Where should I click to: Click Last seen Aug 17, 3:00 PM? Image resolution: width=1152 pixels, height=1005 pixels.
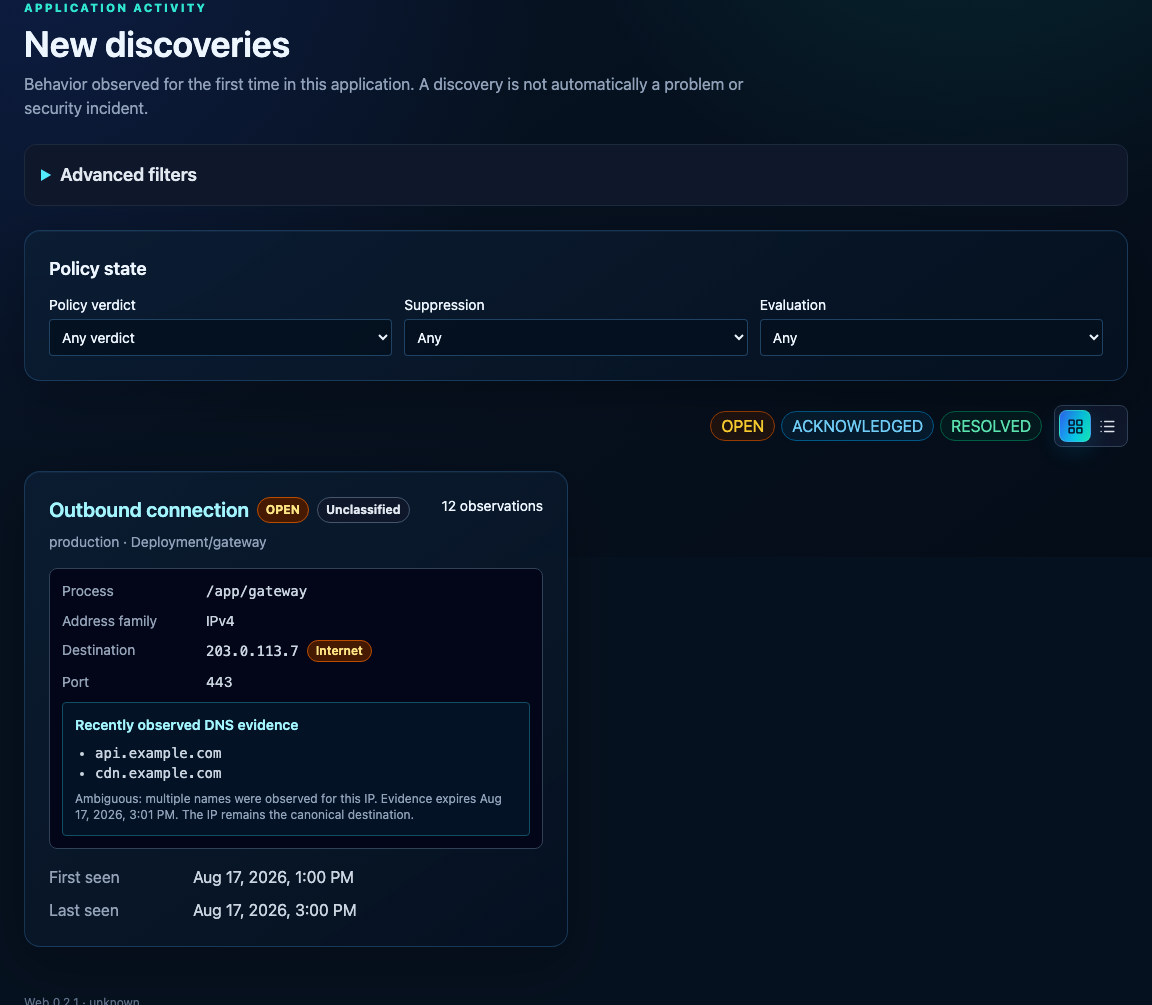pos(275,910)
